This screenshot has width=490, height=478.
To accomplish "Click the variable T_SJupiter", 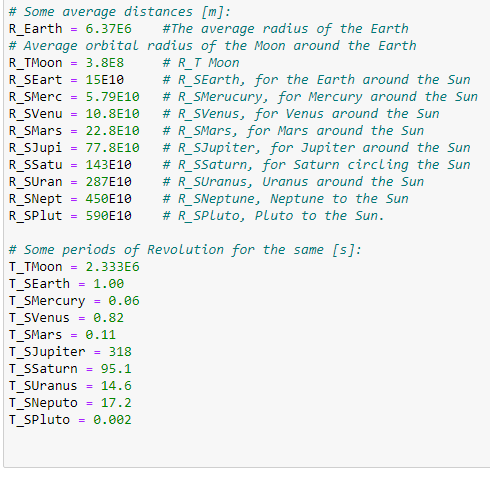I will click(47, 352).
